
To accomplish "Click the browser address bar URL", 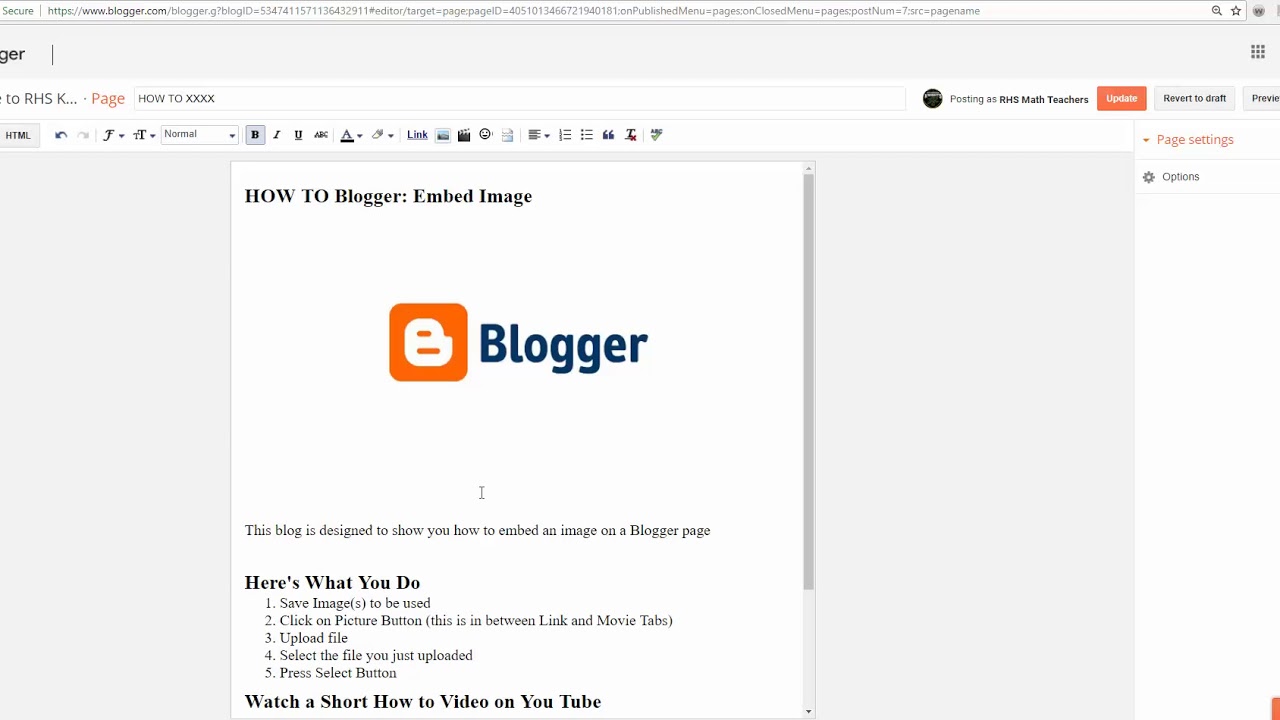I will 514,11.
